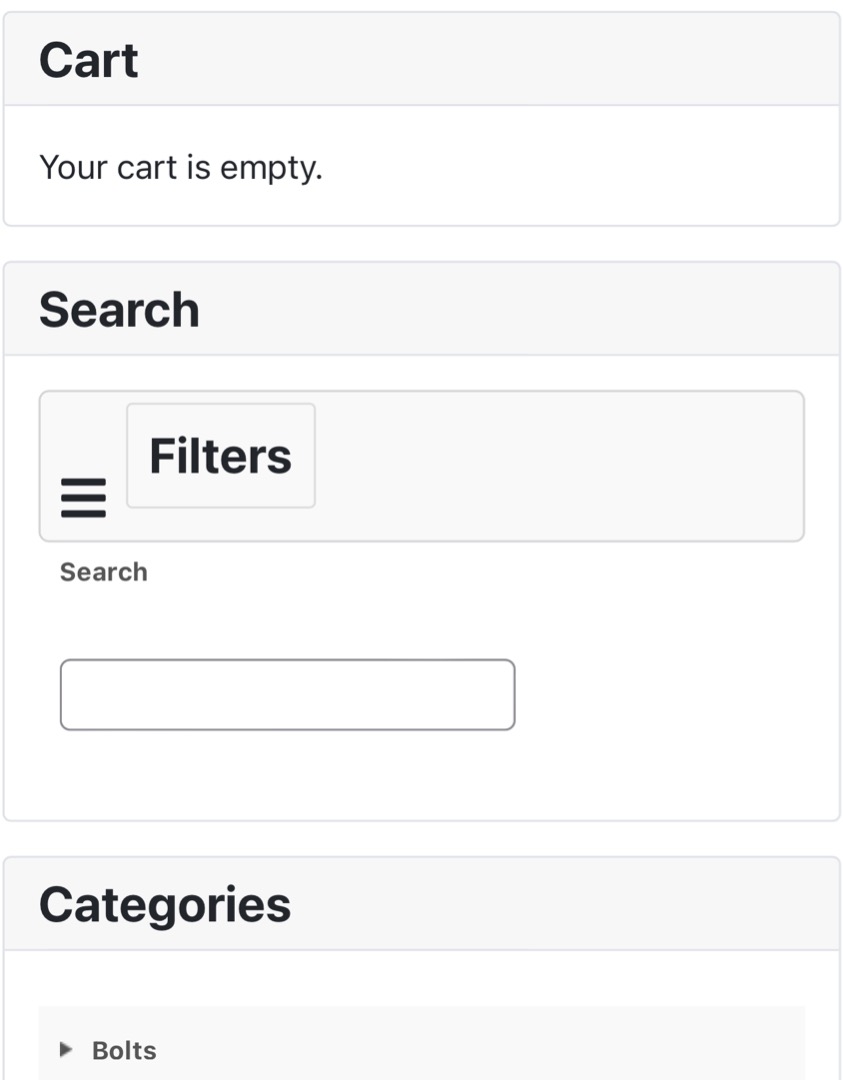Viewport: 843px width, 1080px height.
Task: Click the small Search field label
Action: pyautogui.click(x=103, y=572)
